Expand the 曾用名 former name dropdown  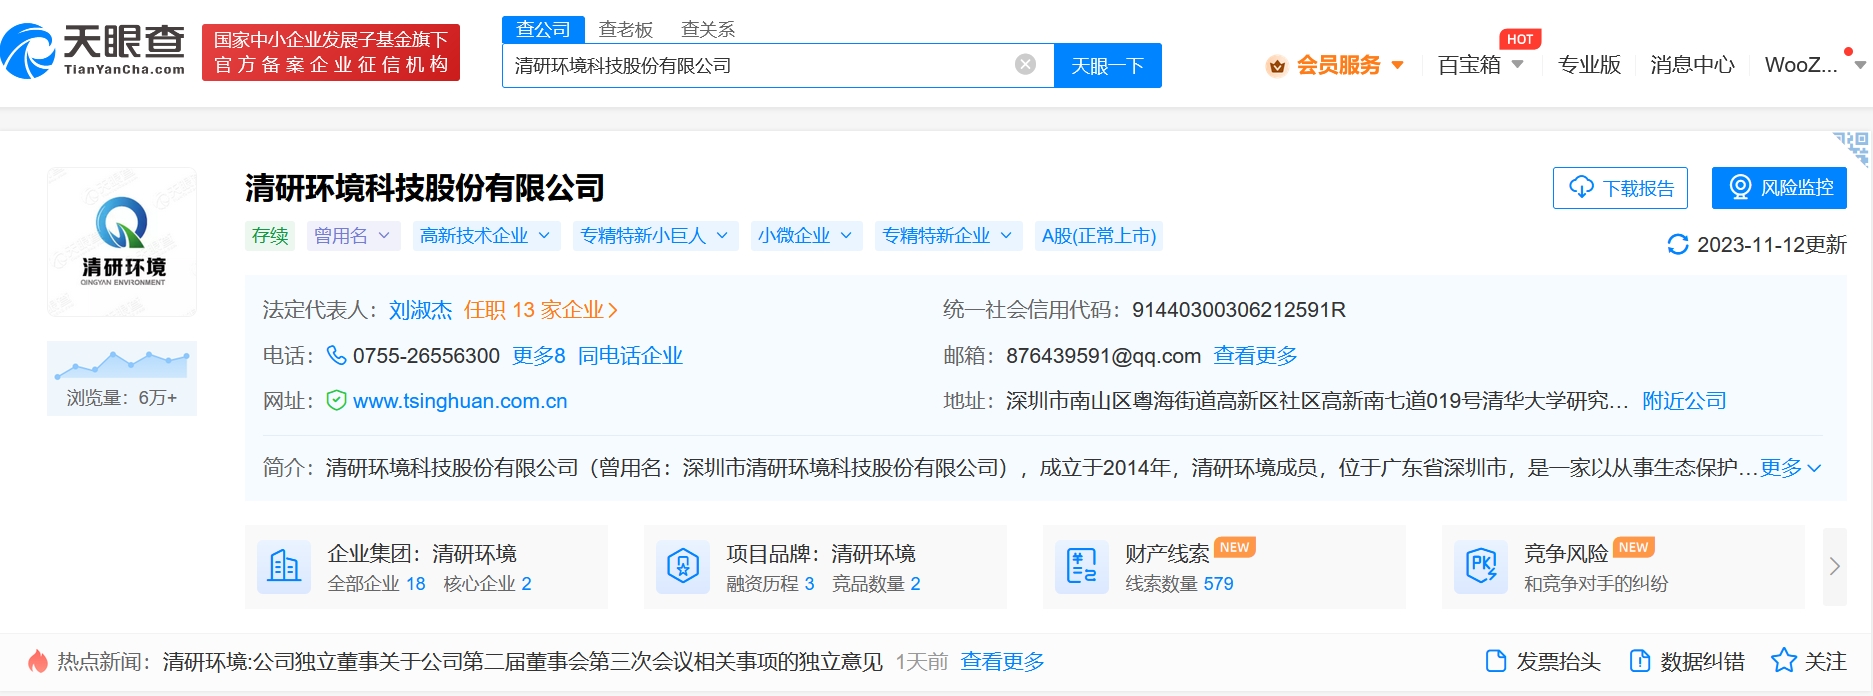tap(353, 236)
